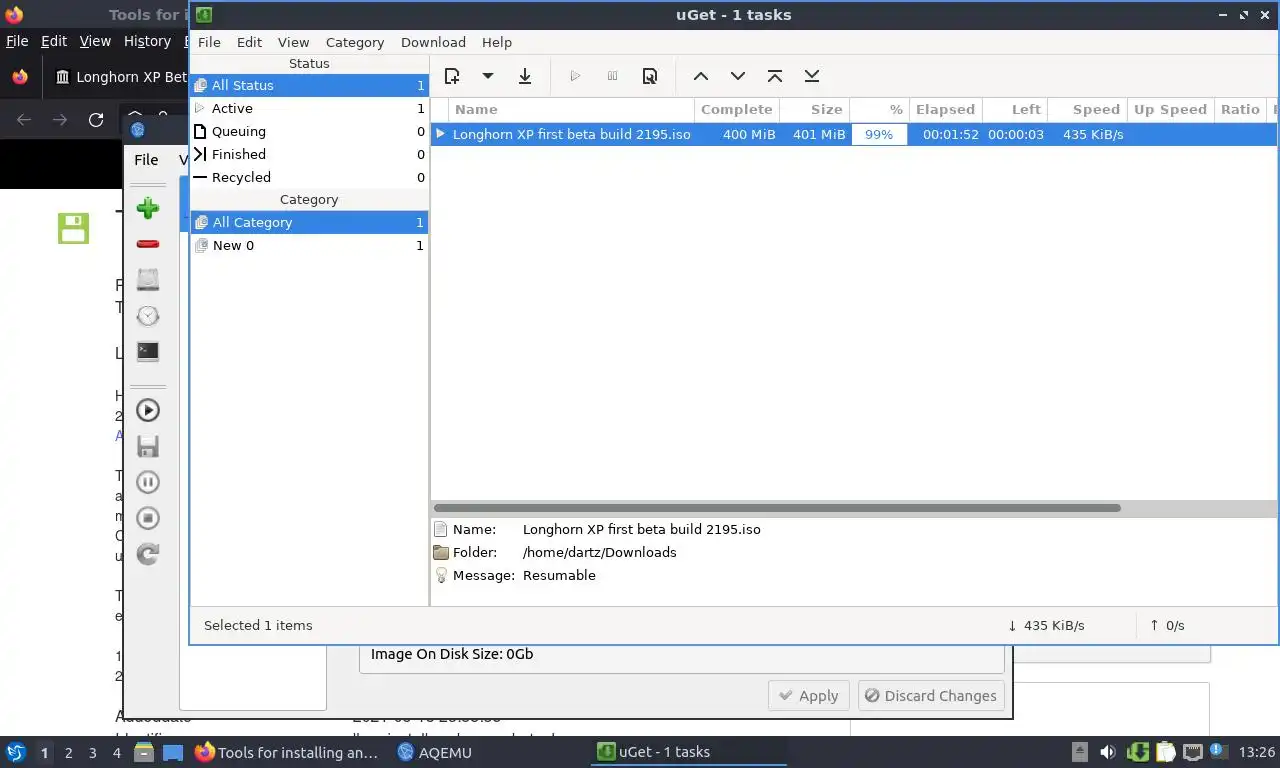Click the file manager icon in taskbar
This screenshot has height=768, width=1280.
[143, 752]
